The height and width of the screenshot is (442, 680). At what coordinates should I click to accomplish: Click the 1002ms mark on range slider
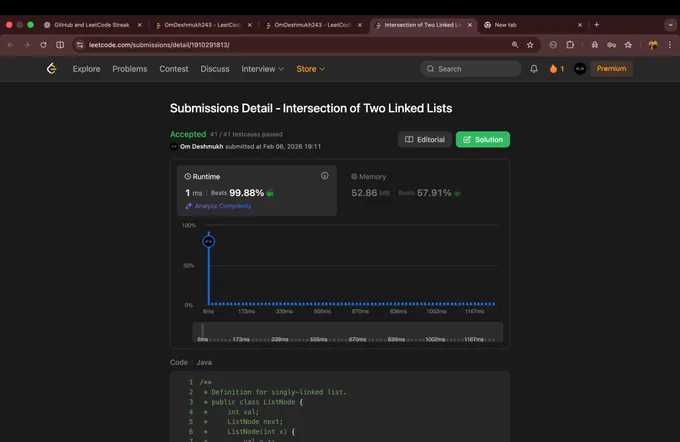[x=435, y=339]
